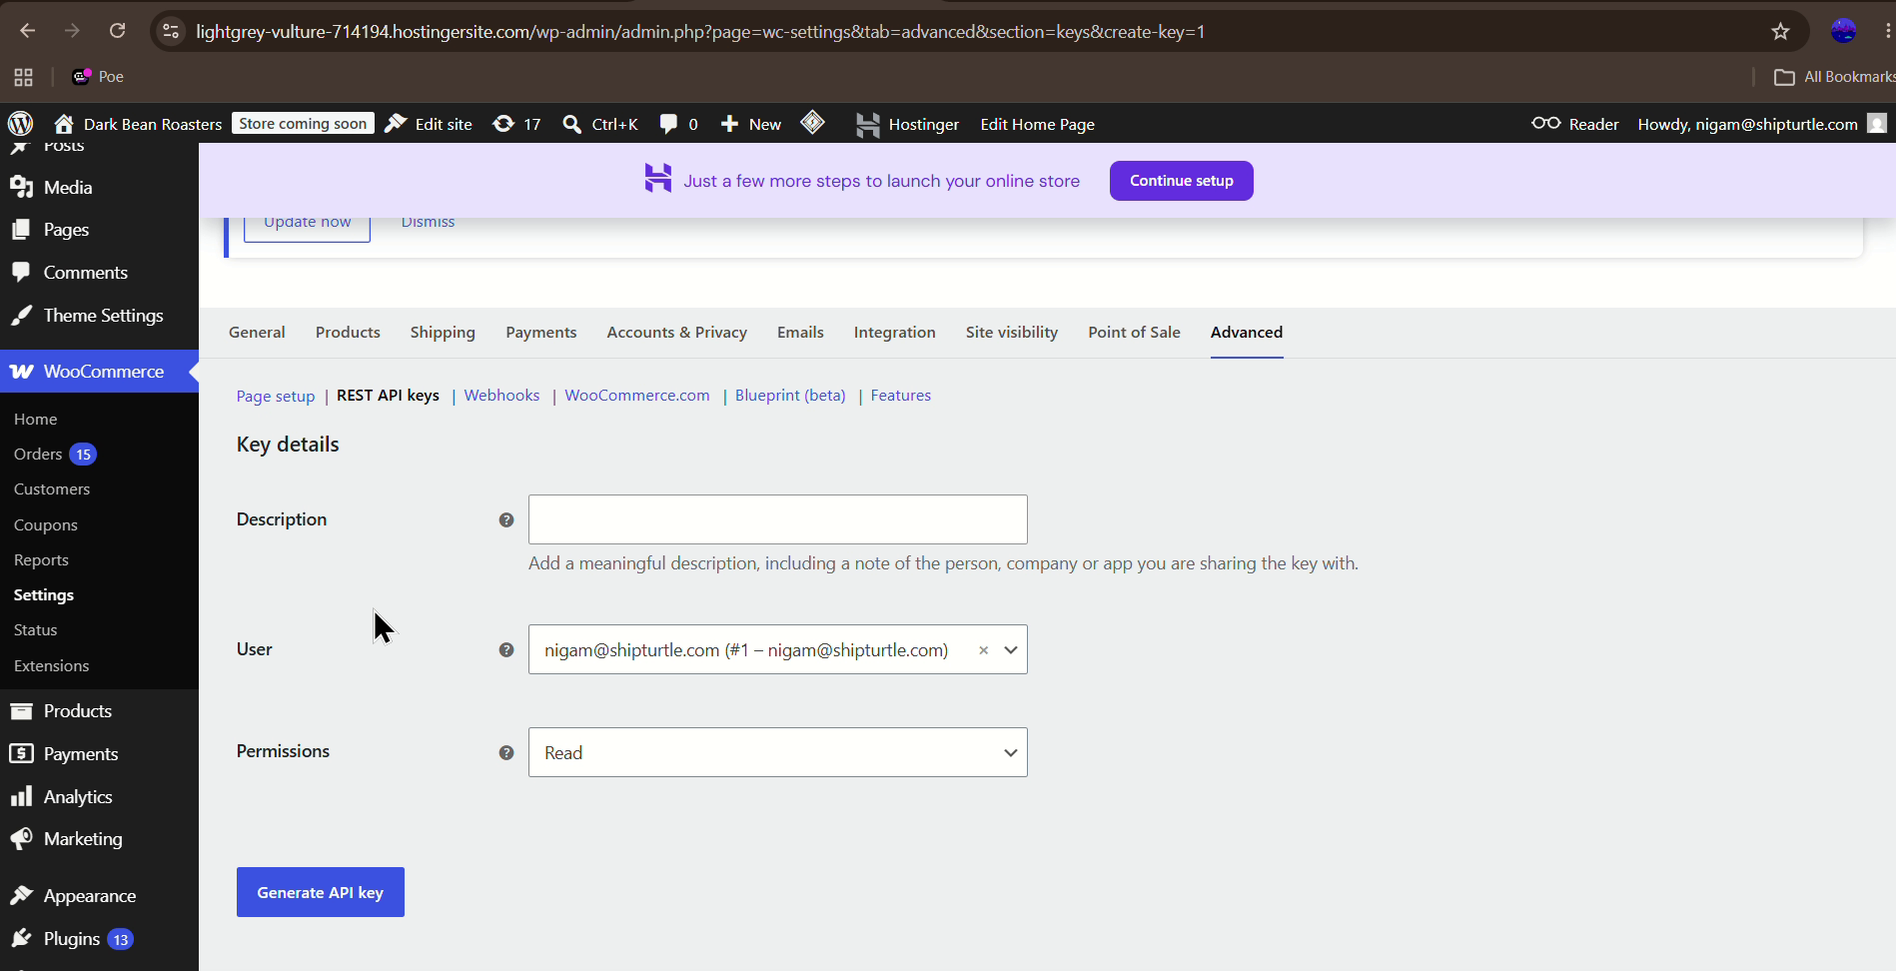
Task: Open Plugins in the sidebar
Action: click(x=71, y=939)
